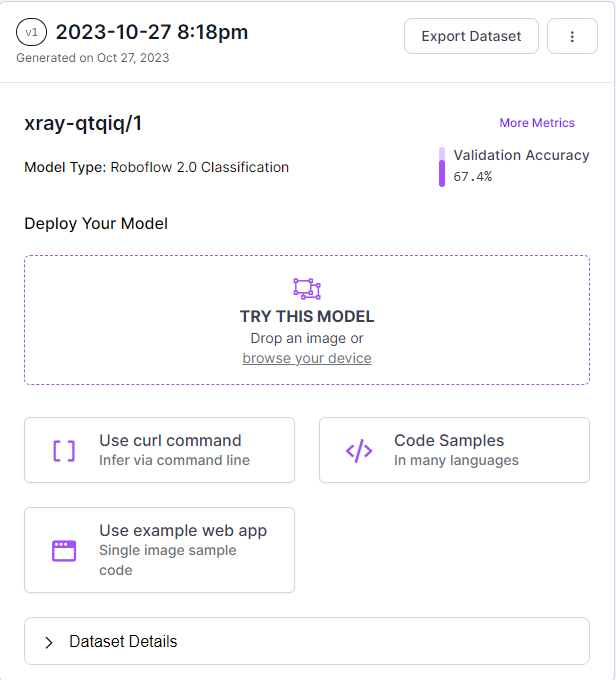616x680 pixels.
Task: Click the purple browser window web app icon
Action: 64,551
